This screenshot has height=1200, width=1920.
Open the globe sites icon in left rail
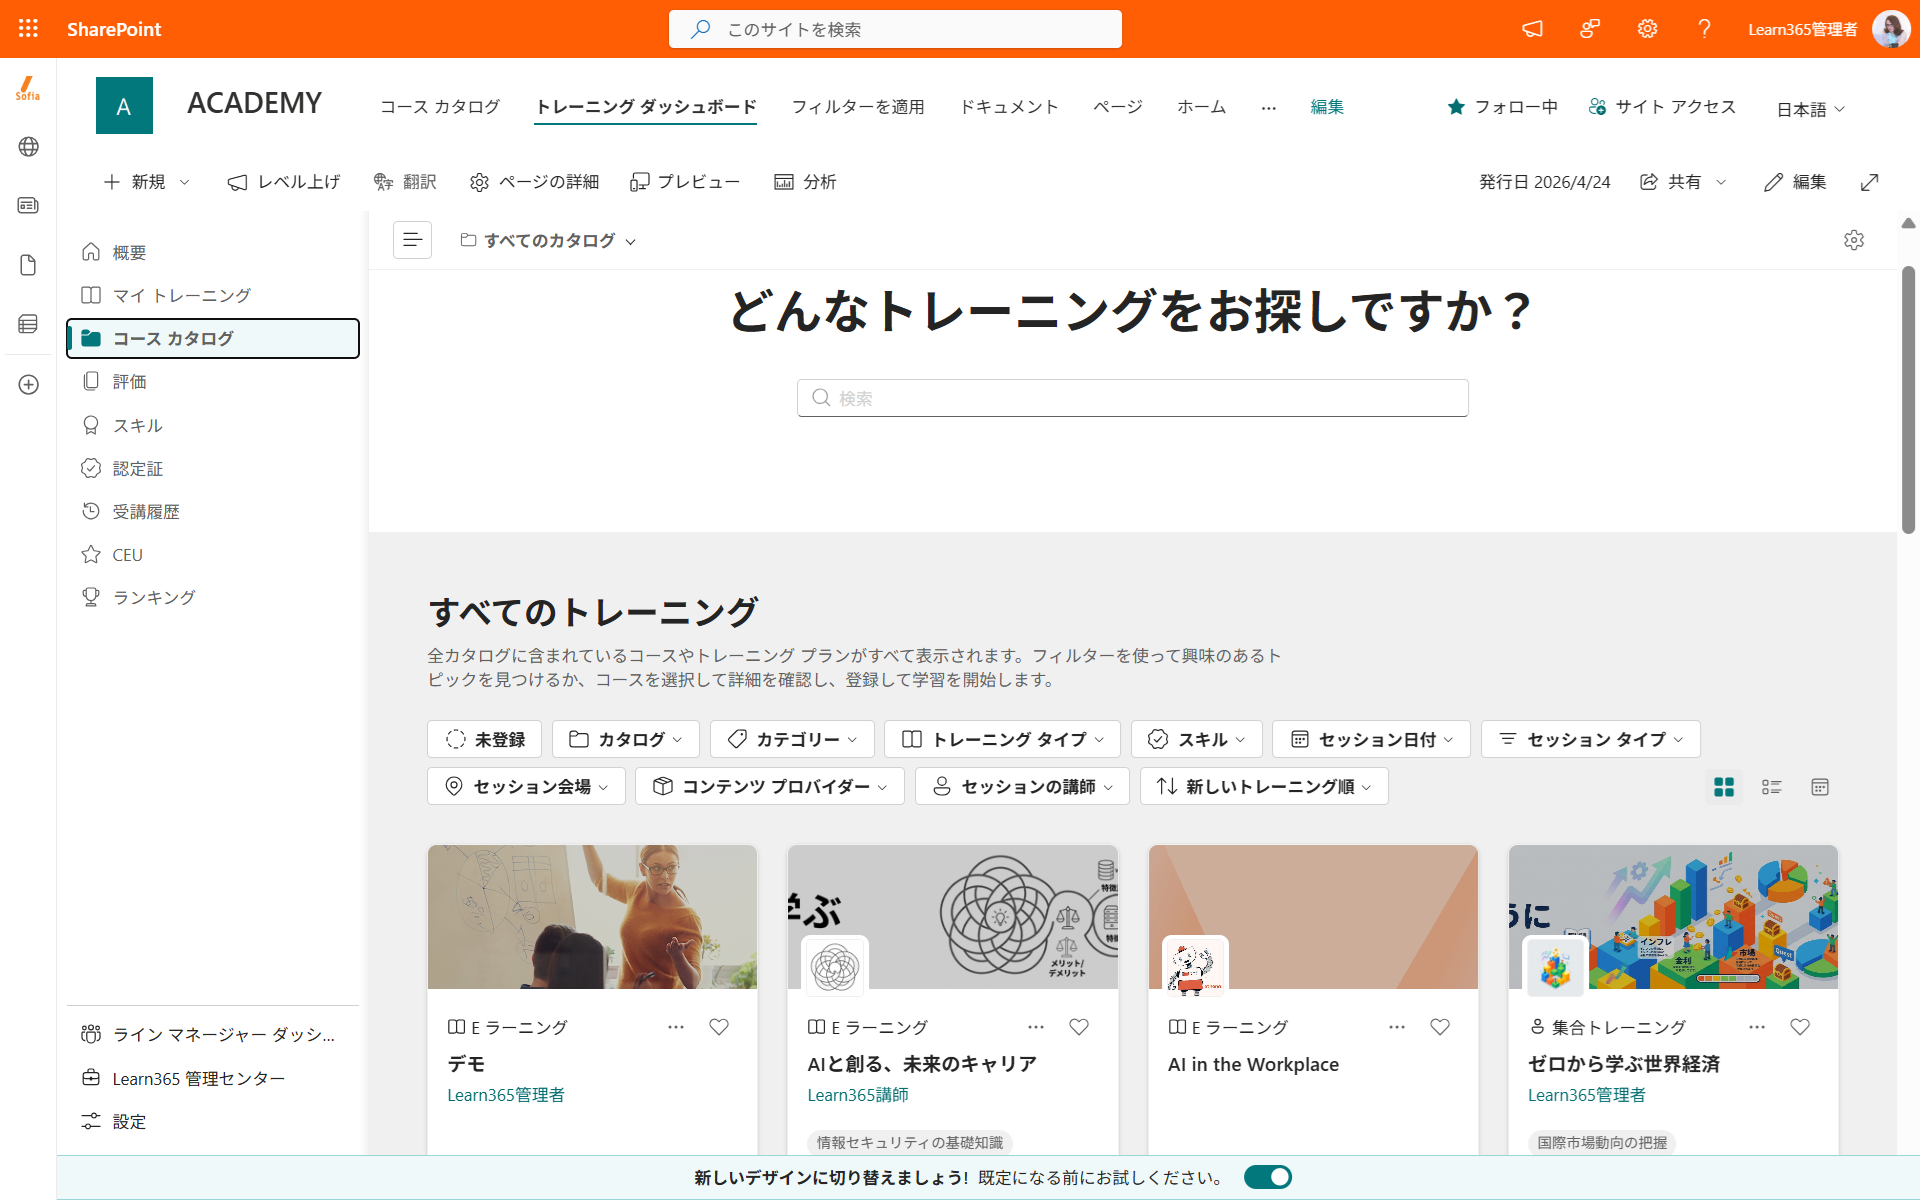28,147
